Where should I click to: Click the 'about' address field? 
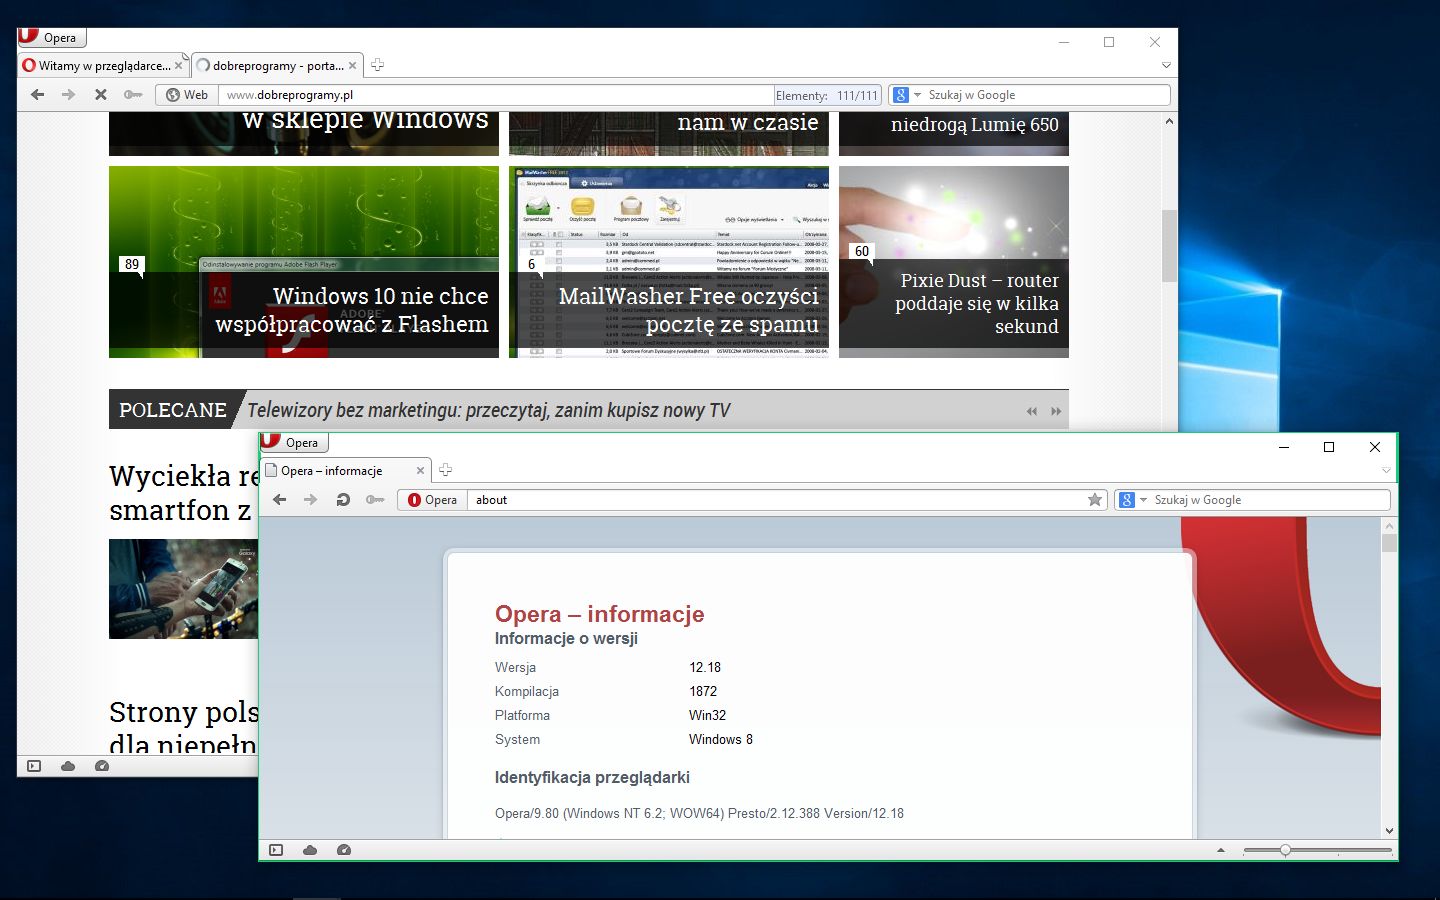tap(774, 500)
